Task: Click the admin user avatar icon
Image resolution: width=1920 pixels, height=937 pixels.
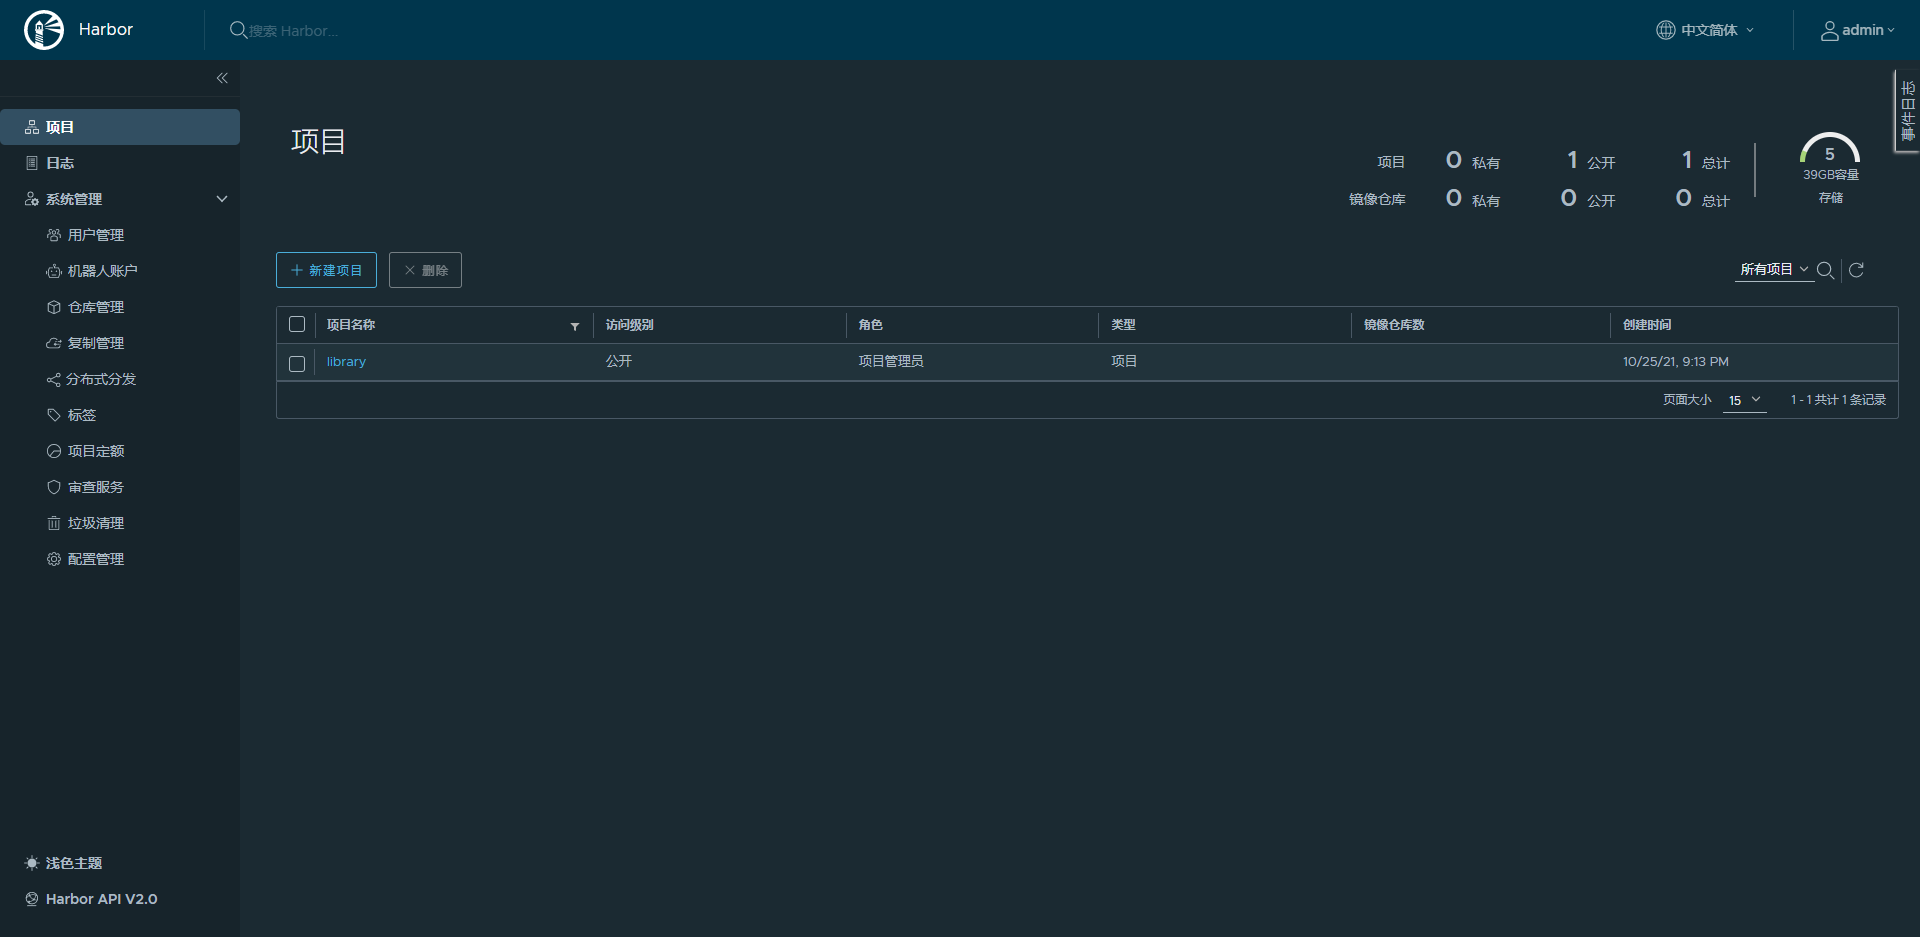Action: coord(1829,31)
